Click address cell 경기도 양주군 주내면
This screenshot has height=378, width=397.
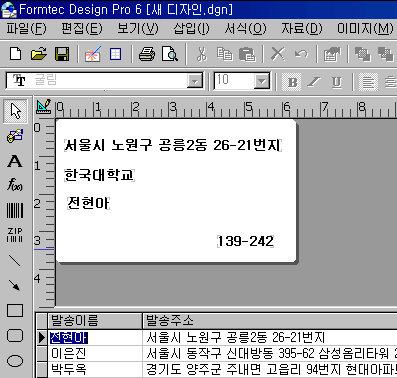(270, 369)
